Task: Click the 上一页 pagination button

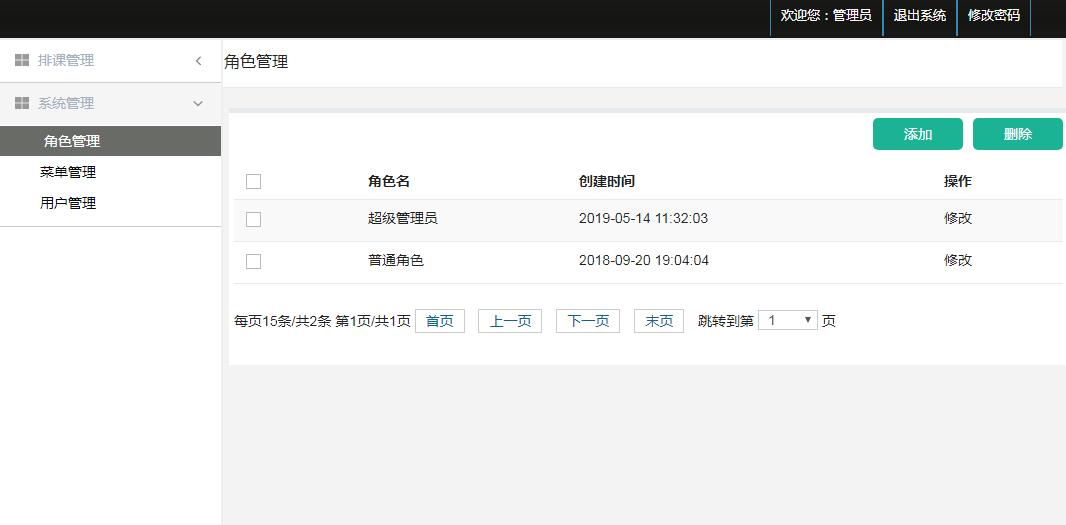Action: coord(510,321)
